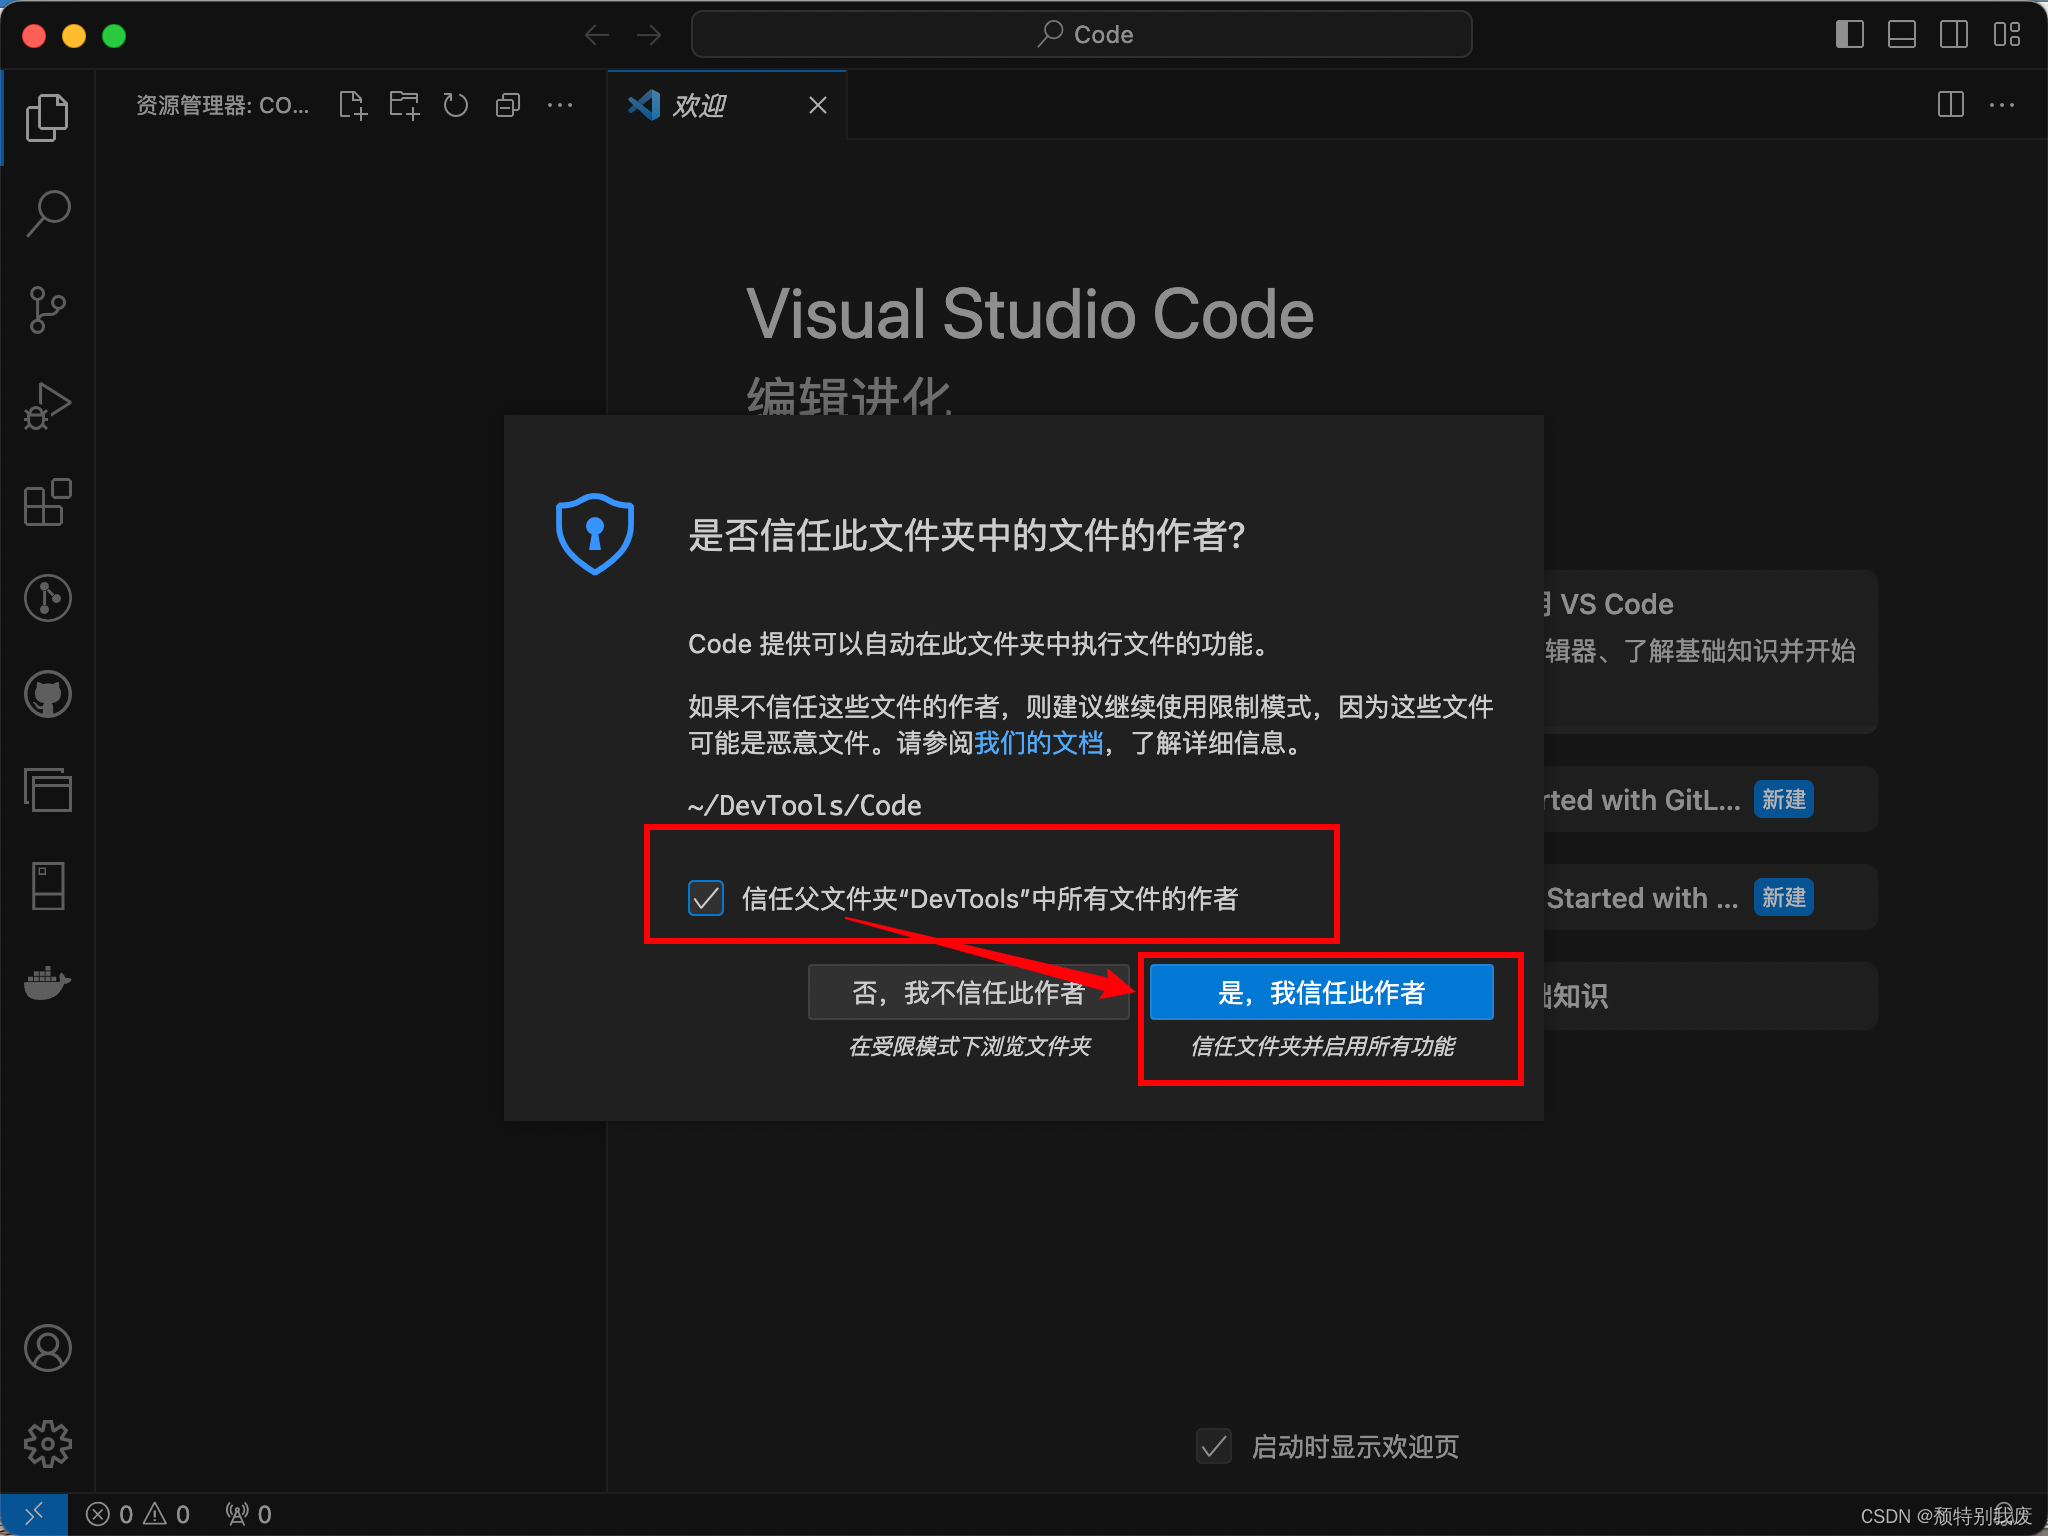Viewport: 2048px width, 1536px height.
Task: Open the GitHub view in activity bar
Action: click(x=47, y=694)
